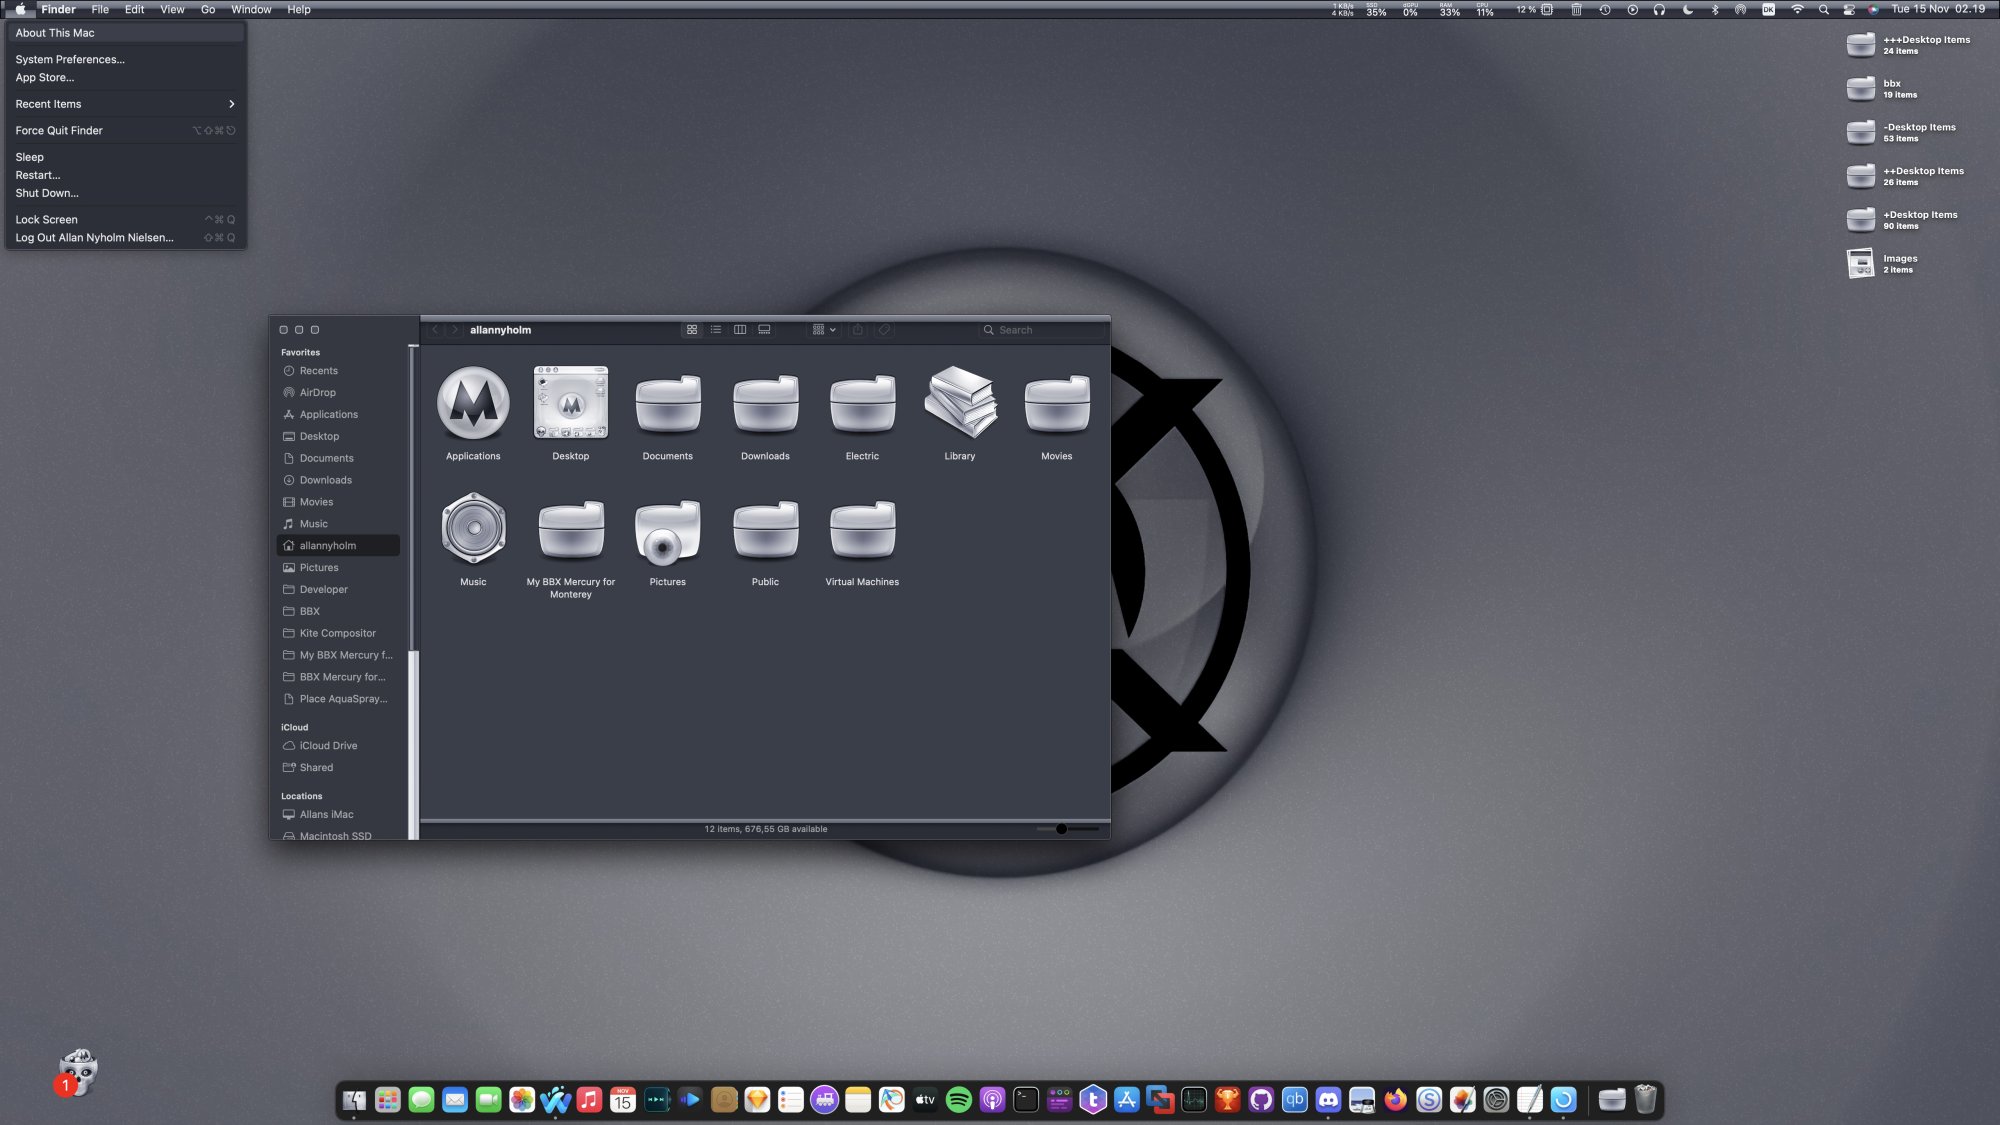This screenshot has width=2000, height=1125.
Task: Adjust the icon size slider in status bar
Action: click(1062, 828)
